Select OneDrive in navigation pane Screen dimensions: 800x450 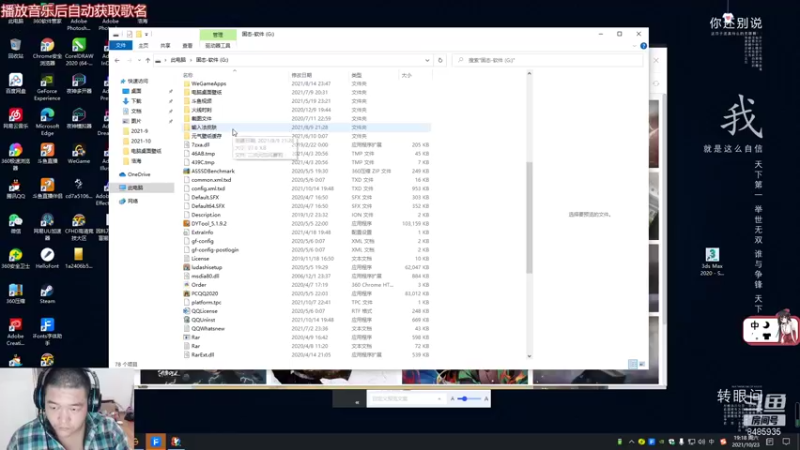coord(139,174)
